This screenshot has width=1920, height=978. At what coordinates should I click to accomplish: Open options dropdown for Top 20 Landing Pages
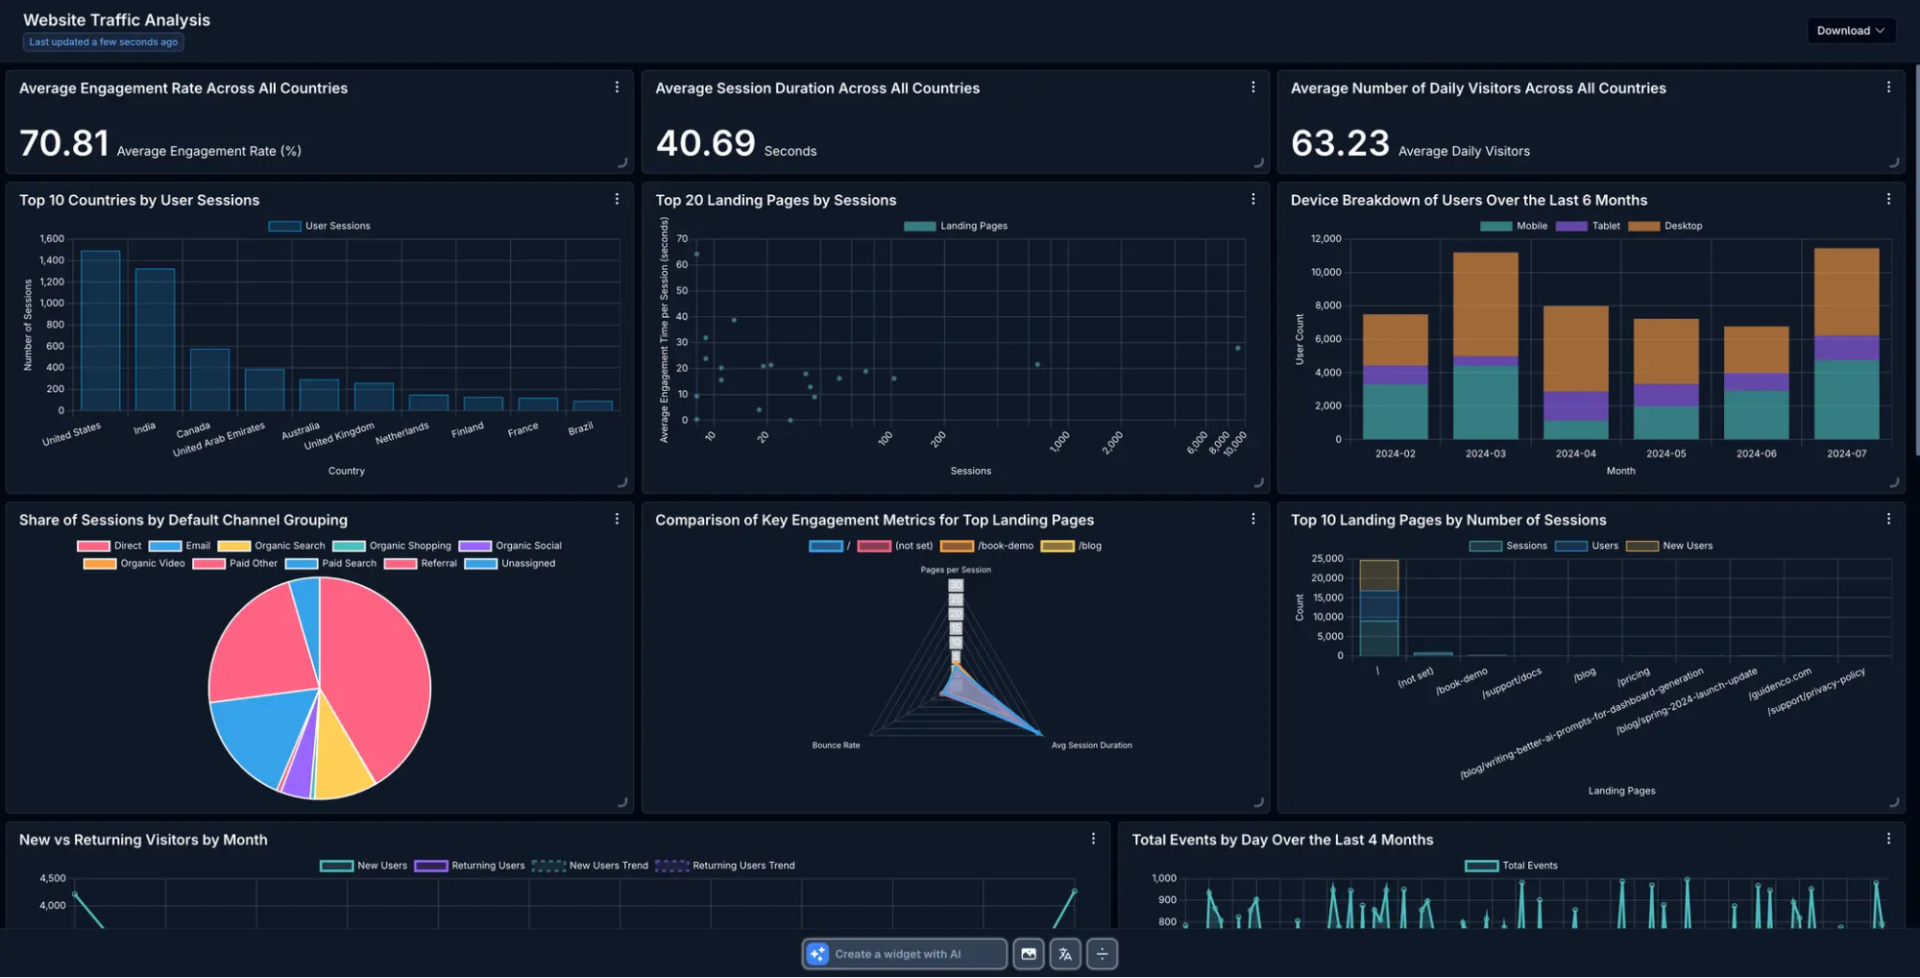click(x=1253, y=199)
